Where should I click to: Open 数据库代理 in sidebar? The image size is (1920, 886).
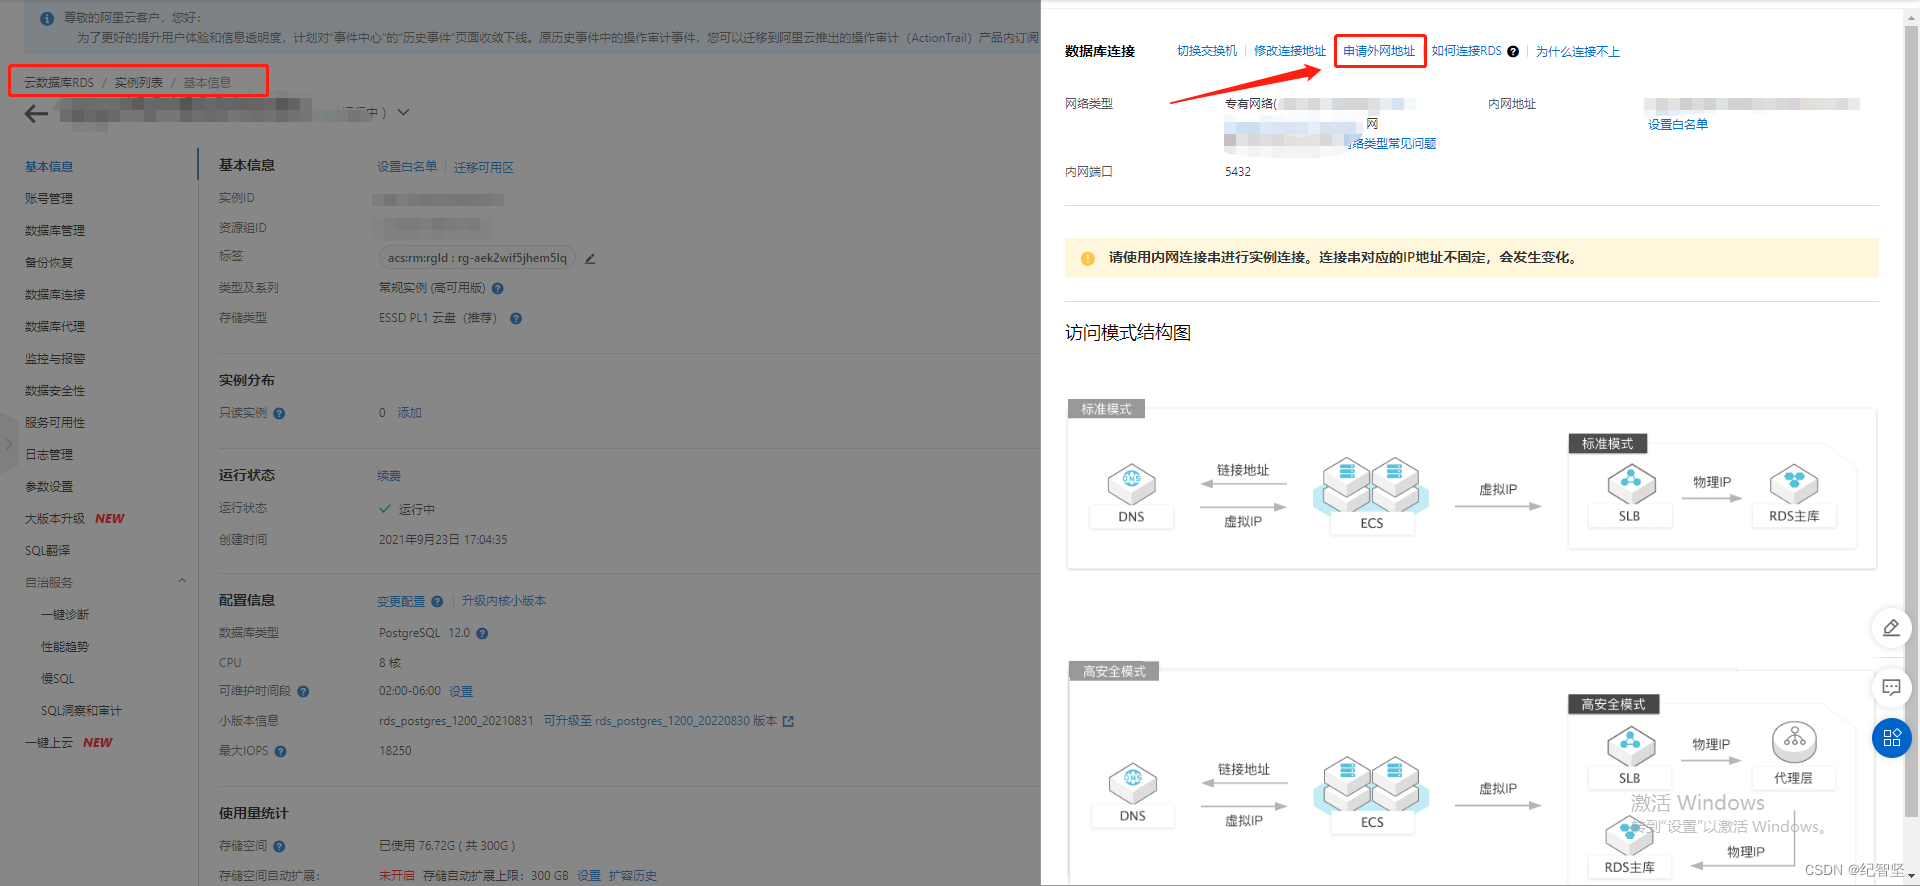55,327
